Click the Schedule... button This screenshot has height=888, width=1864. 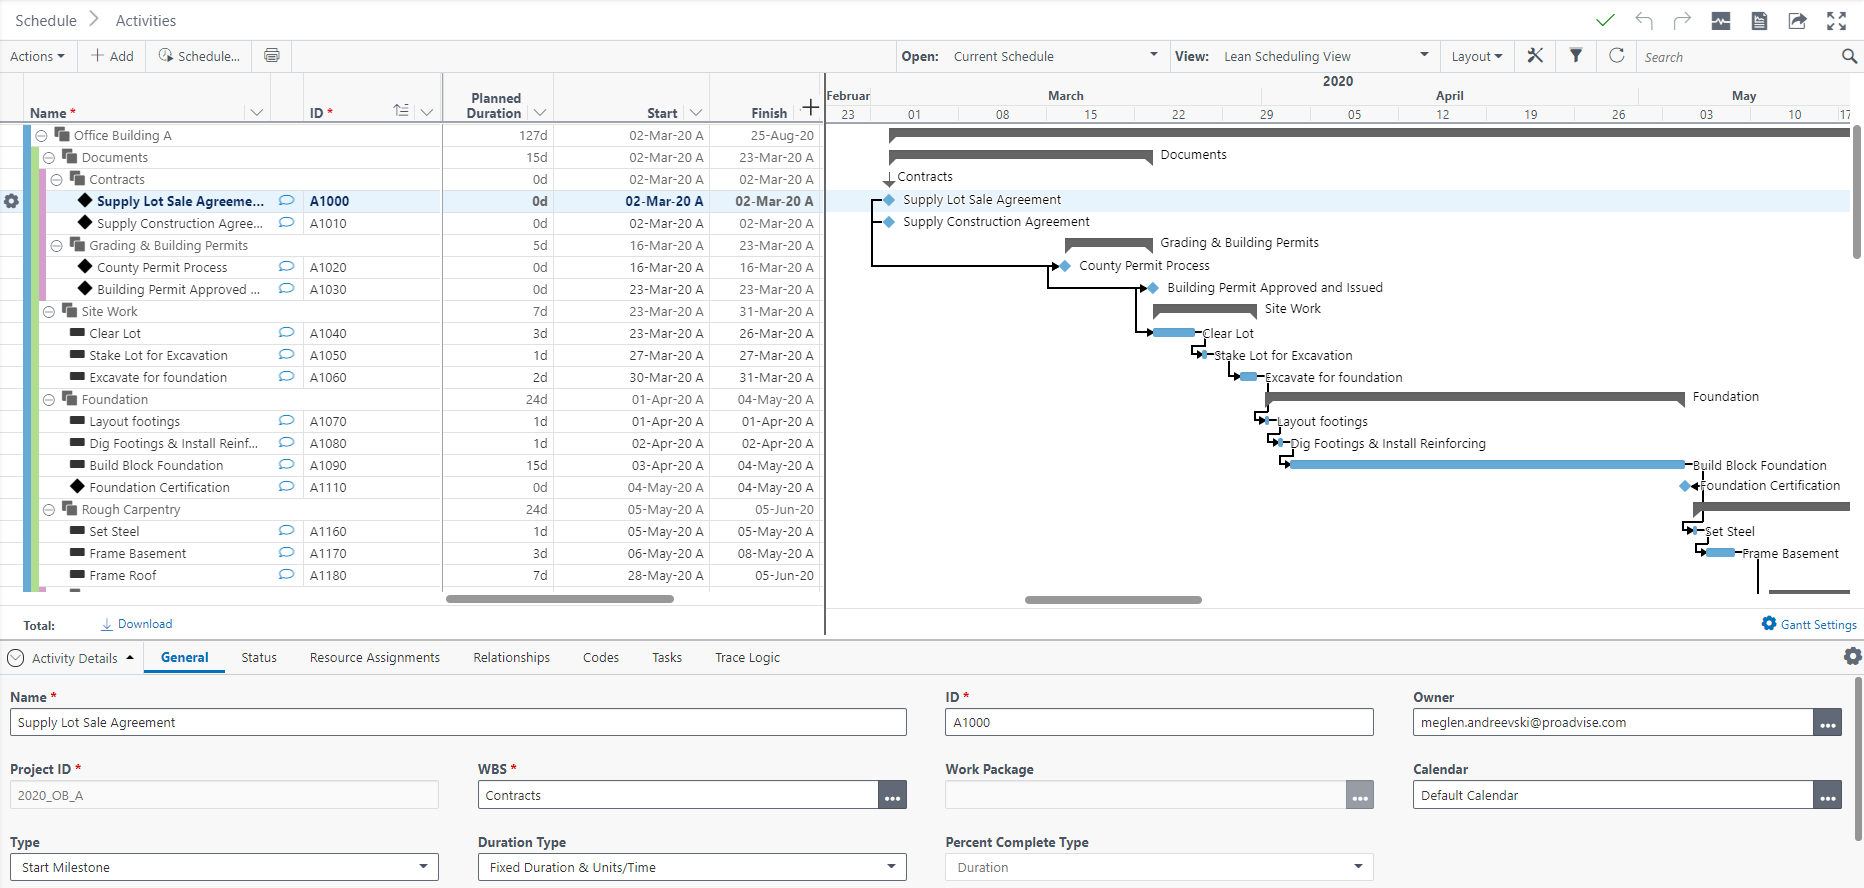pyautogui.click(x=200, y=56)
